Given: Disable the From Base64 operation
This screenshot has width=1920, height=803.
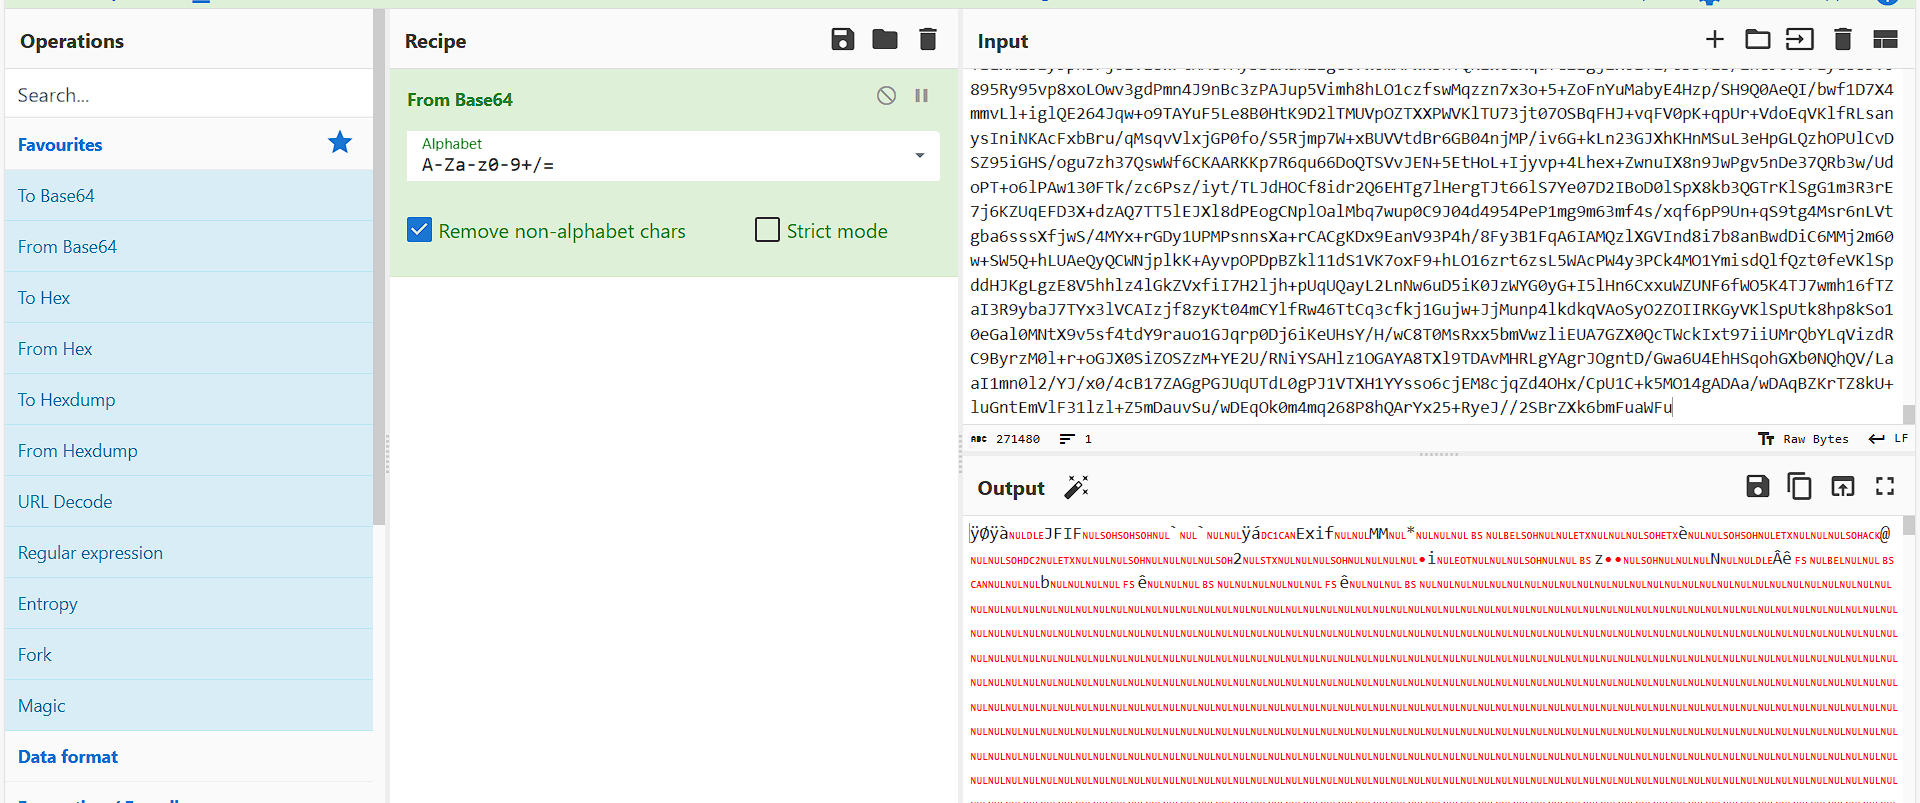Looking at the screenshot, I should pyautogui.click(x=886, y=96).
